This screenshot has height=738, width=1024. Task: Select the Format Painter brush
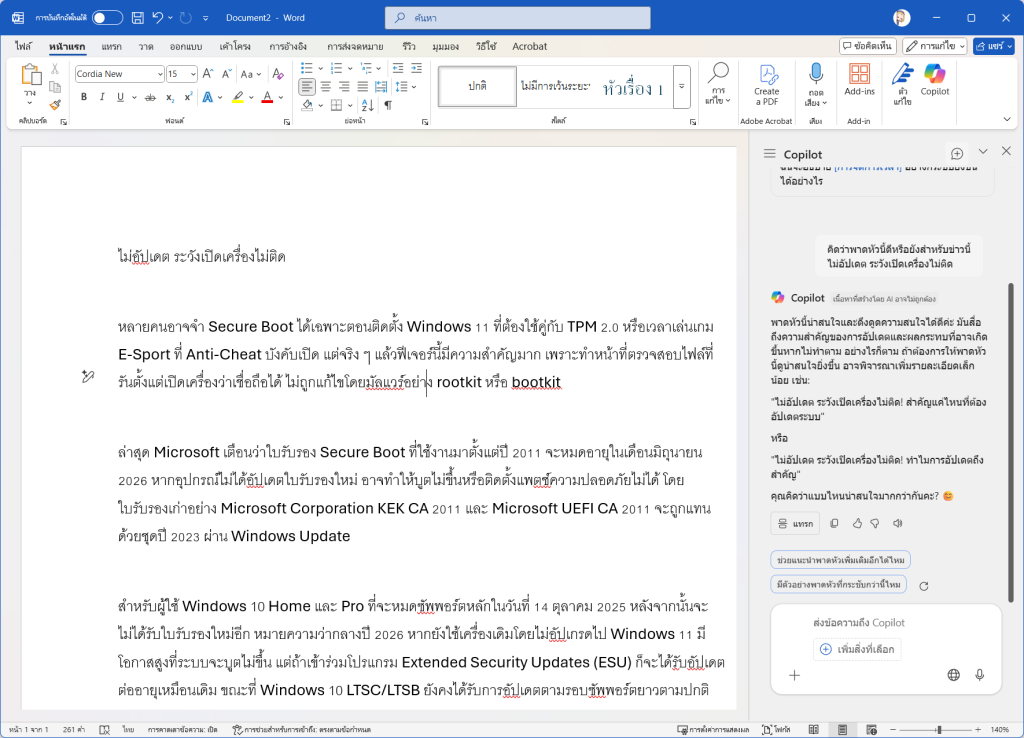click(55, 104)
